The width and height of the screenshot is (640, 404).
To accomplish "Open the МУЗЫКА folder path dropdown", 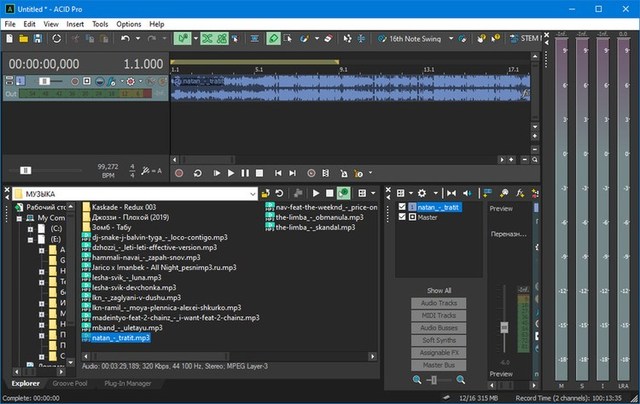I will [252, 192].
